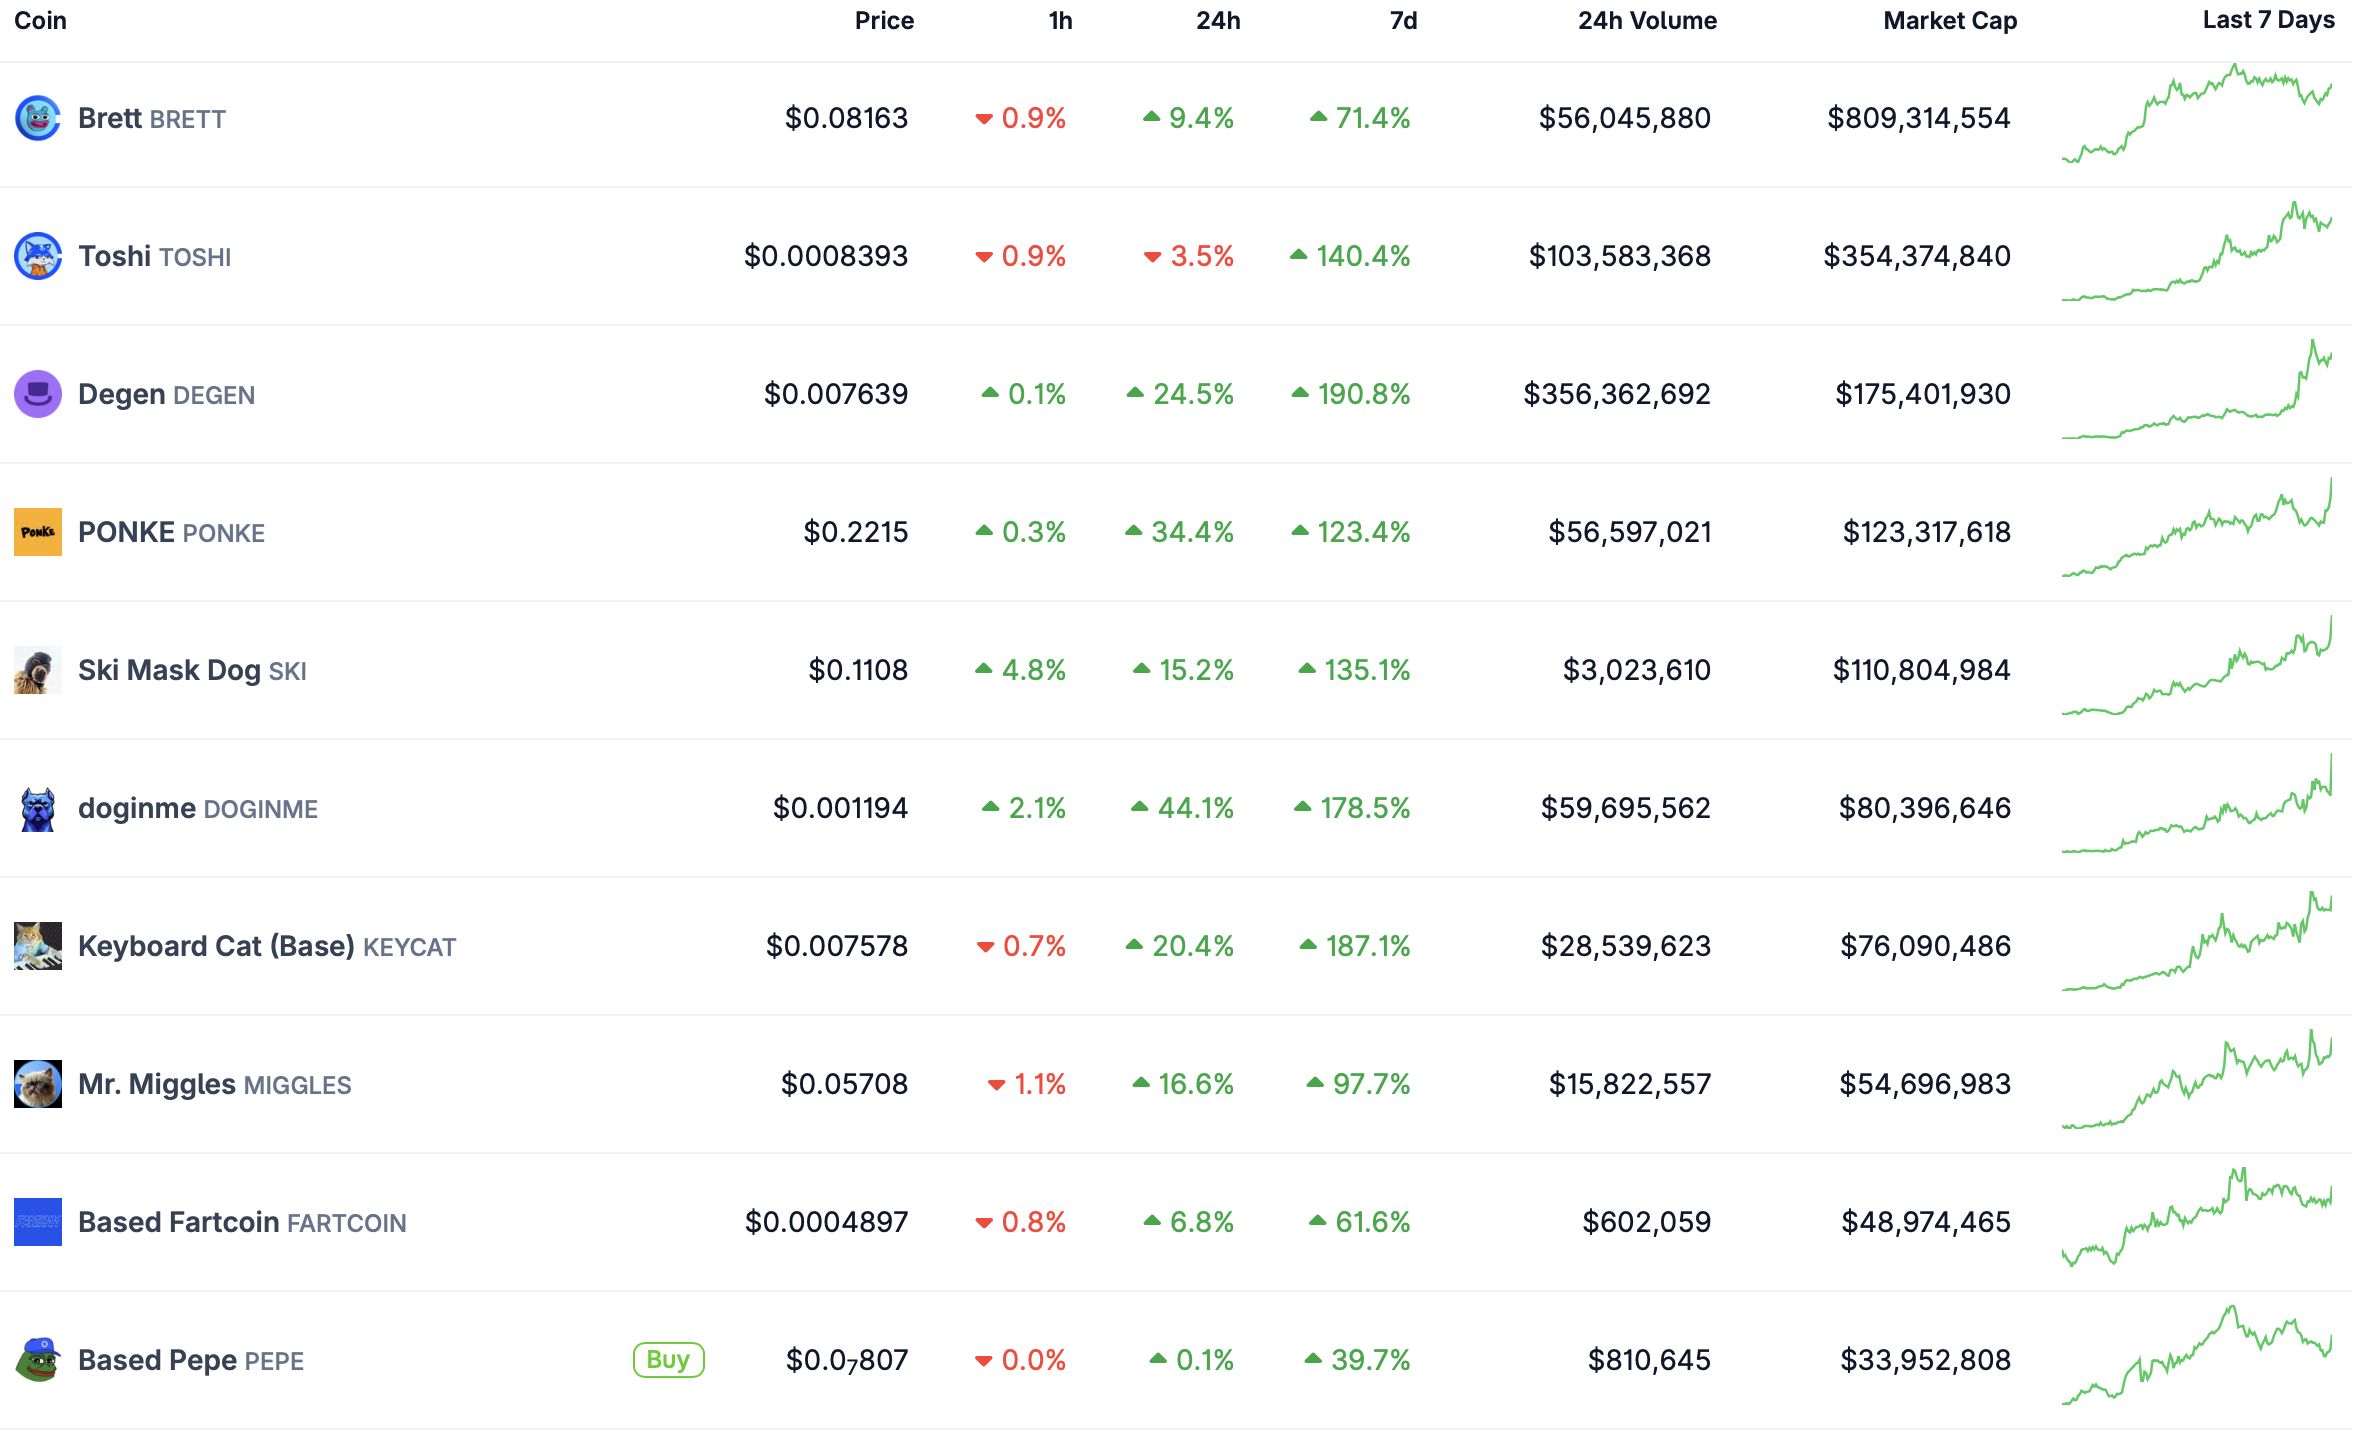Click the Keyboard Cat coin icon

[x=38, y=947]
